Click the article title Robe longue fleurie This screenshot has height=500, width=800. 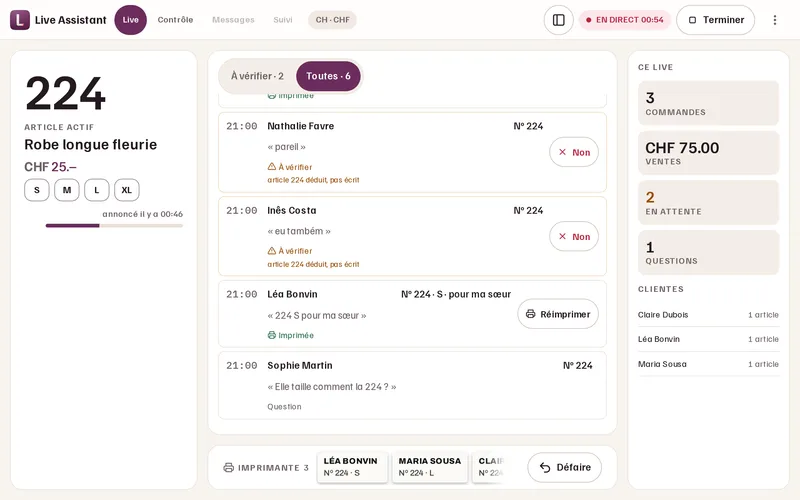(x=91, y=144)
